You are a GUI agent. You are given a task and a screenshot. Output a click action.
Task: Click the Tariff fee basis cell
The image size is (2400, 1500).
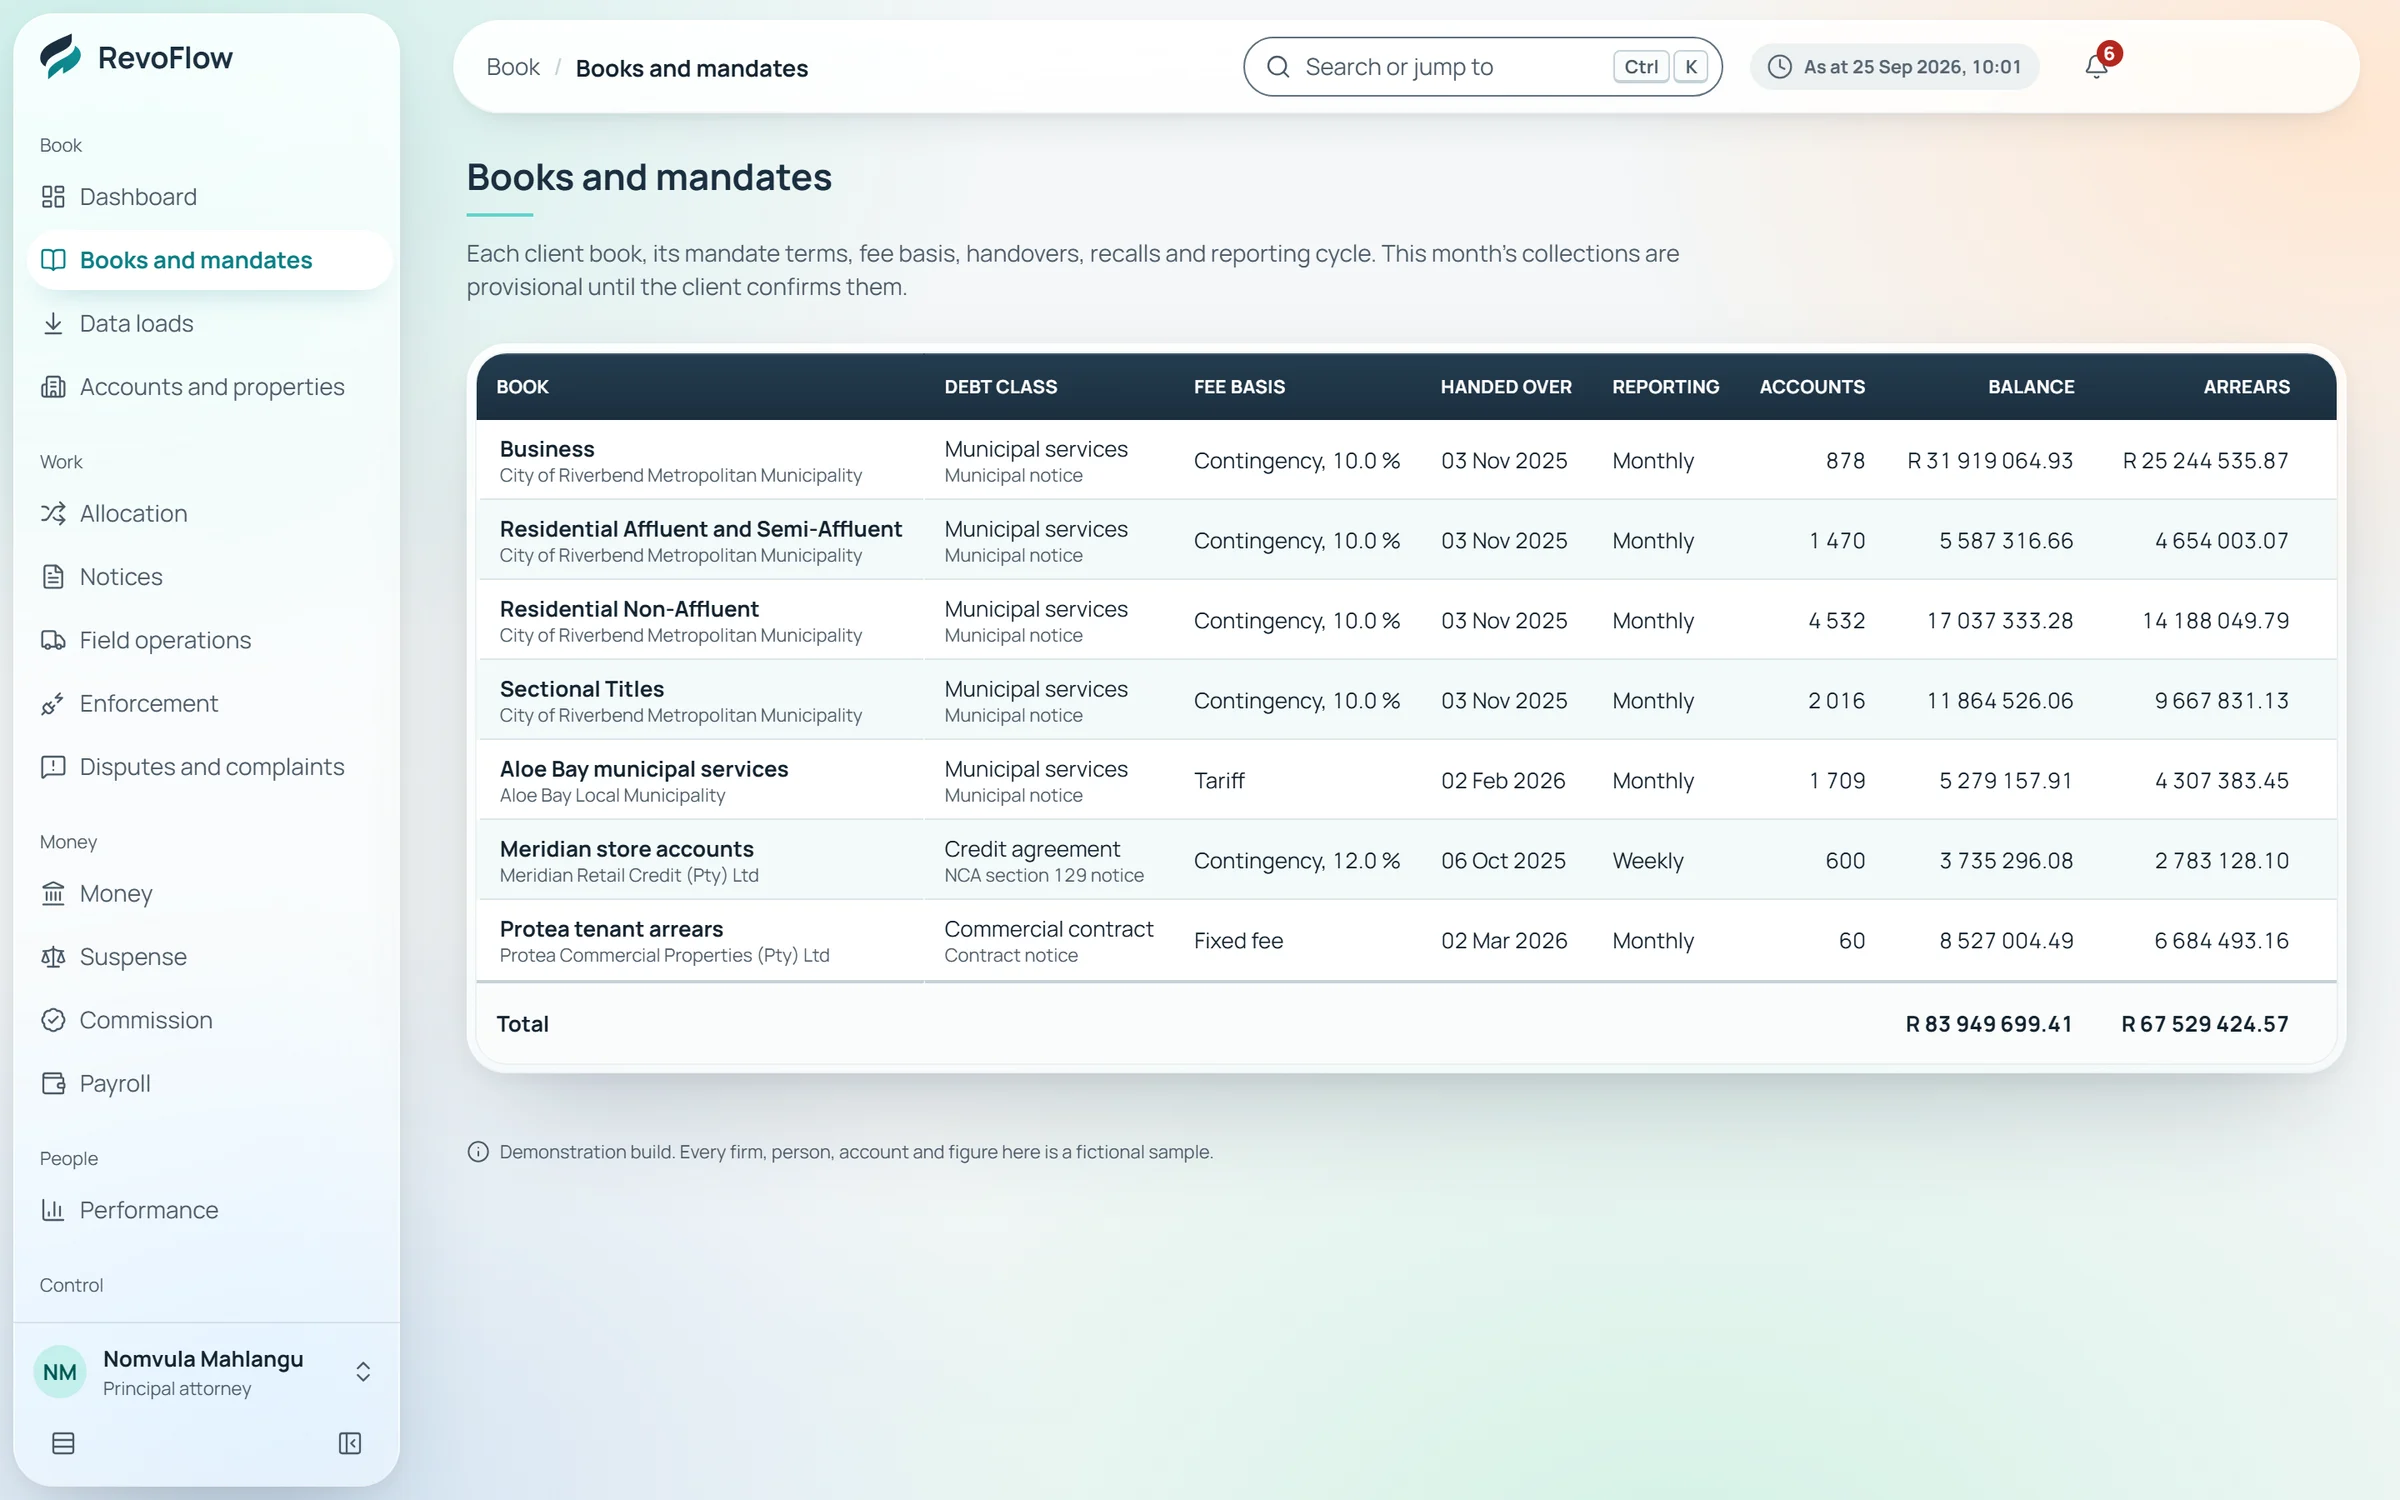1219,781
